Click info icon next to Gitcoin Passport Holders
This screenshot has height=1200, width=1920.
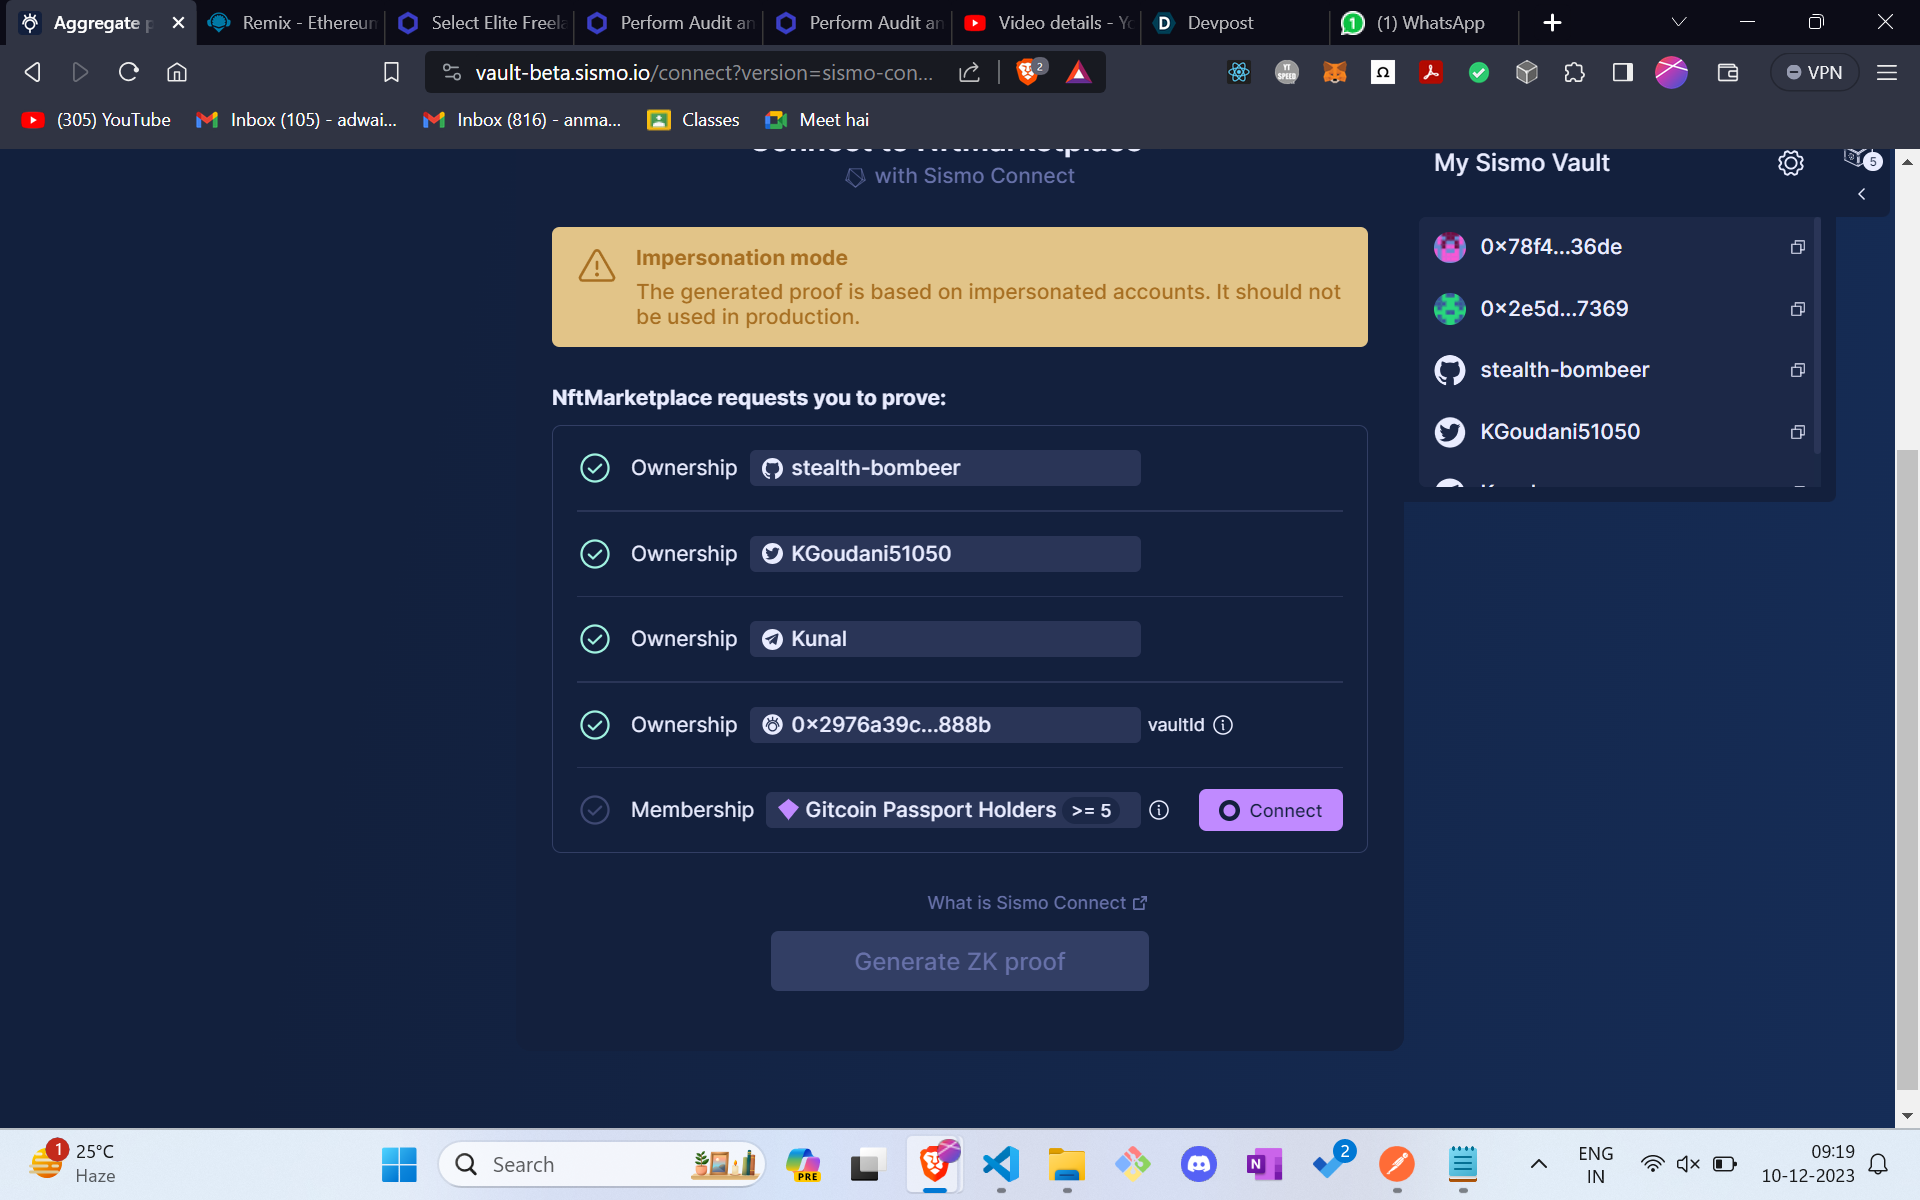(x=1159, y=810)
